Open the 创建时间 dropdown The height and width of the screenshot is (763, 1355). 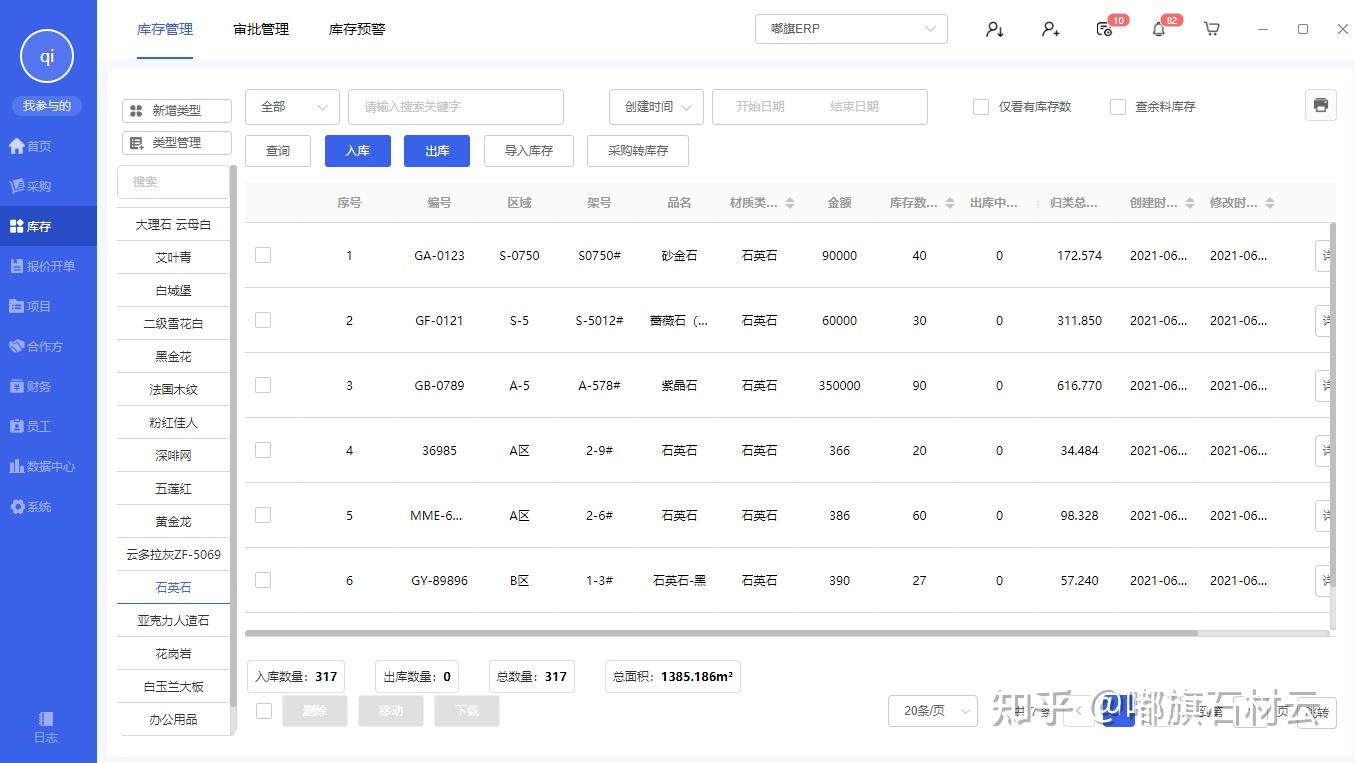[x=656, y=107]
